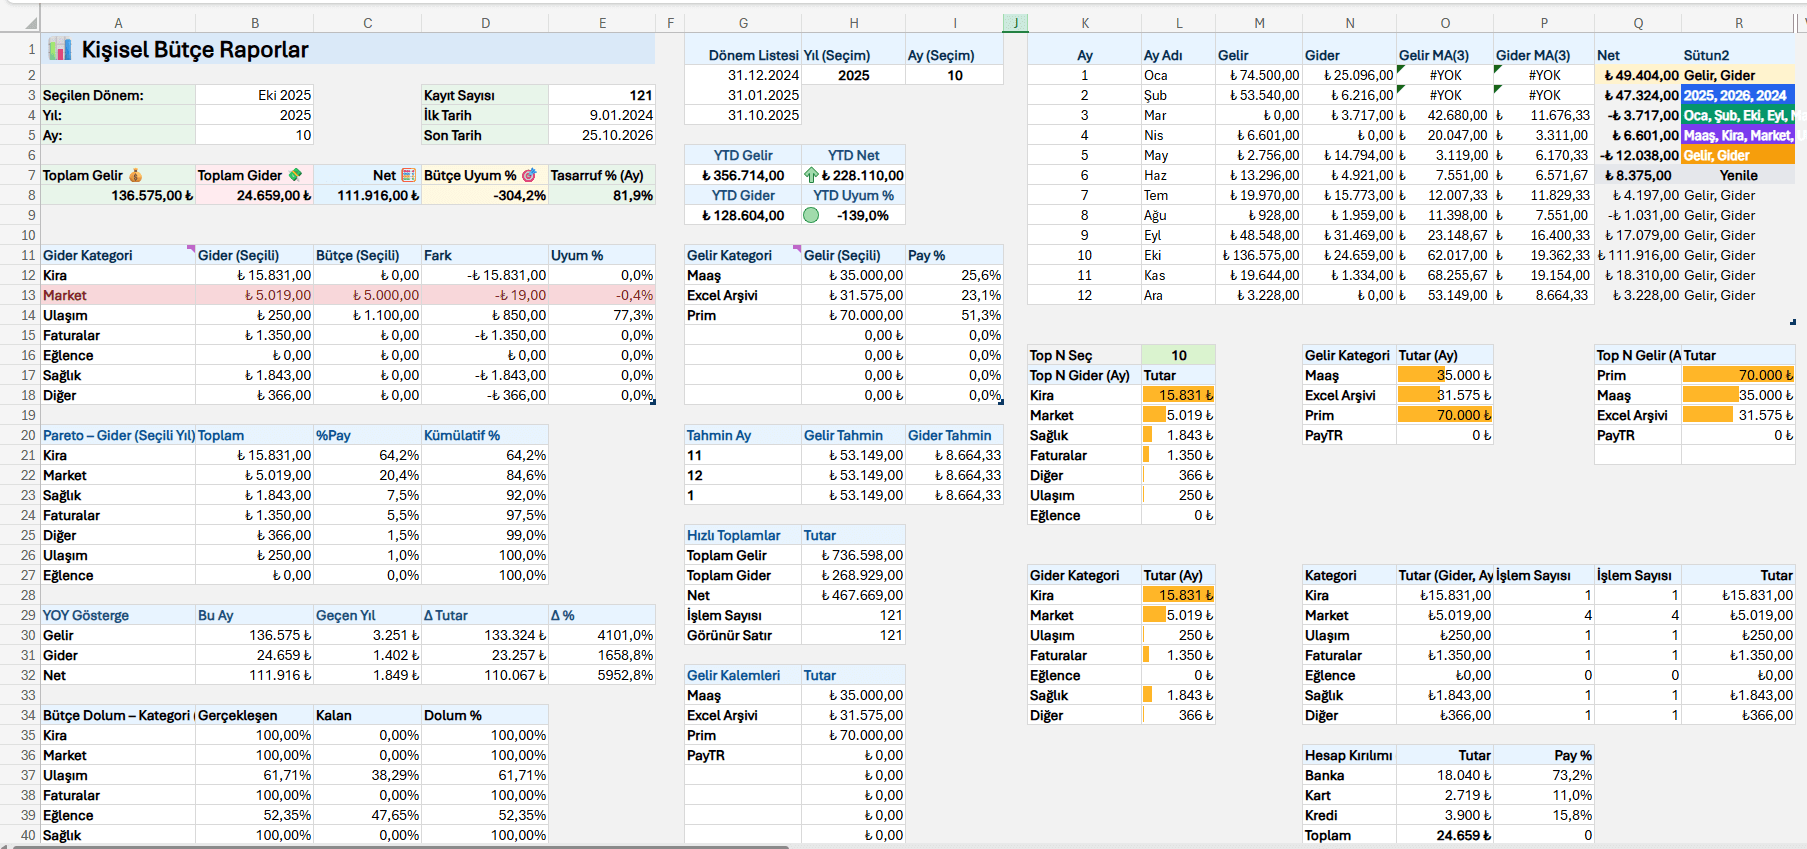The height and width of the screenshot is (849, 1807).
Task: Click the orange Prim data bar in Top N Gelir
Action: click(1737, 375)
